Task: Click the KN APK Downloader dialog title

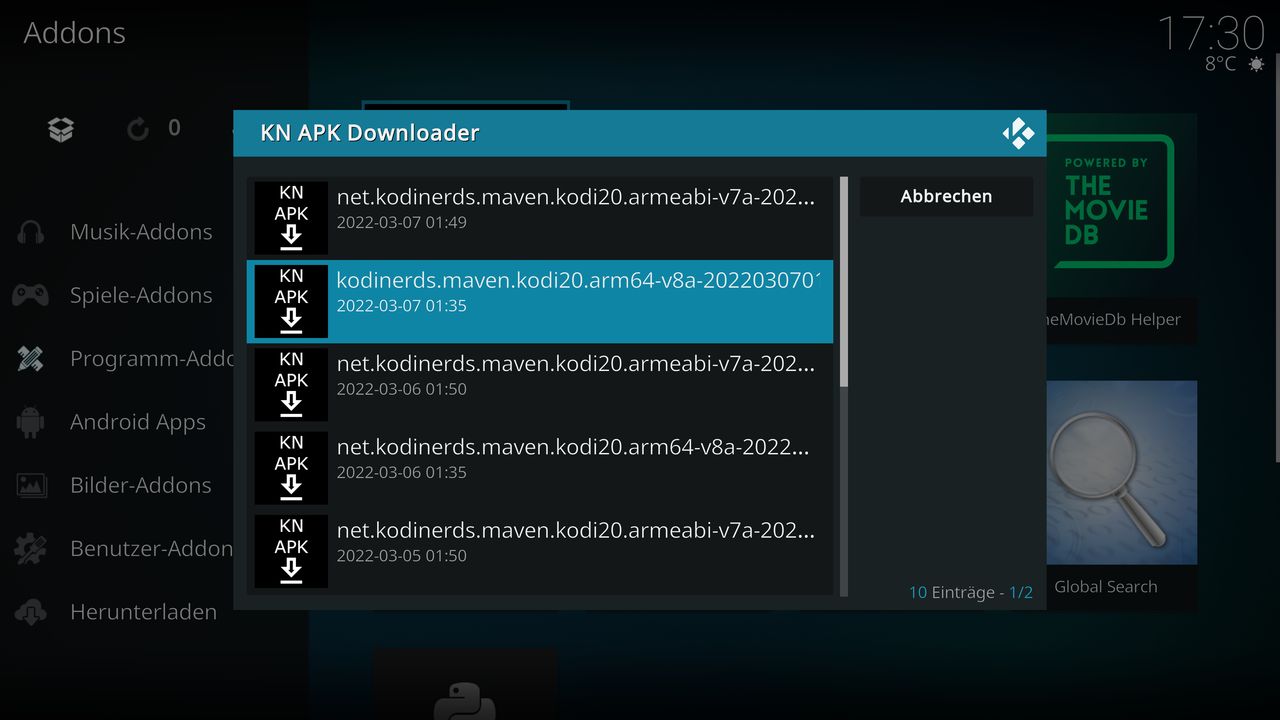Action: [370, 133]
